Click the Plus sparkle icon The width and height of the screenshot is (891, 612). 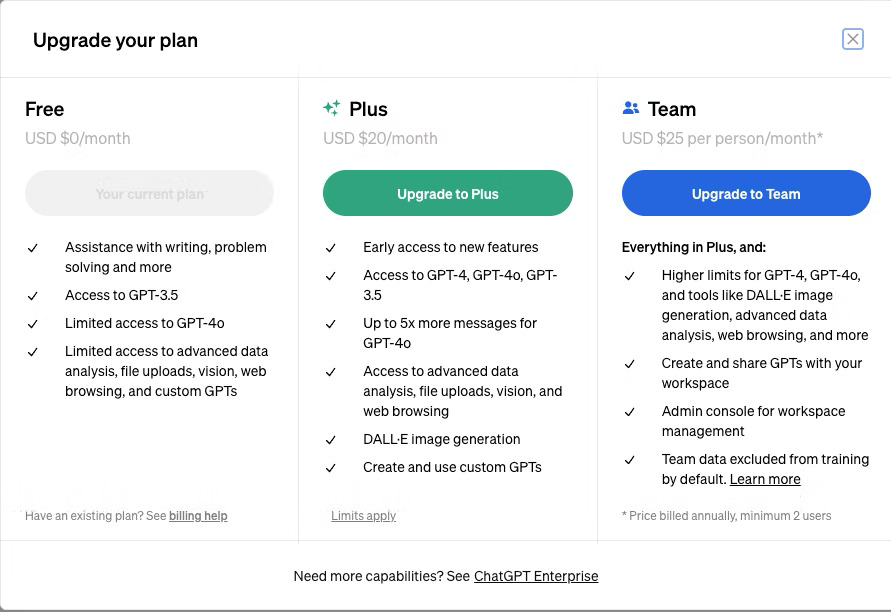click(x=332, y=108)
